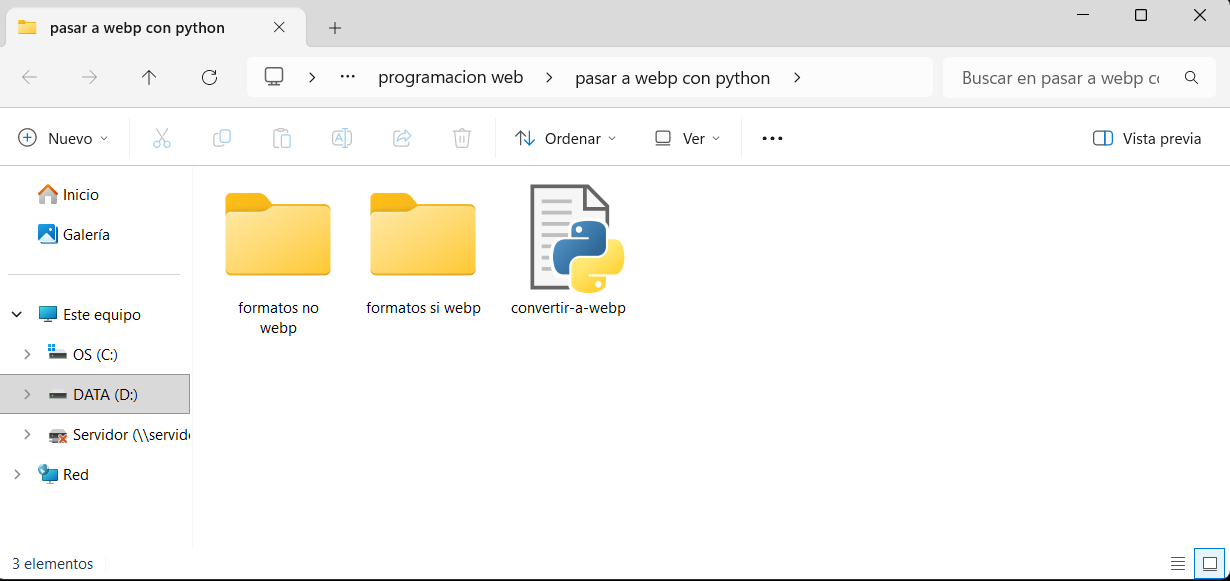Click the Copy icon in the toolbar
The width and height of the screenshot is (1230, 581).
[222, 138]
